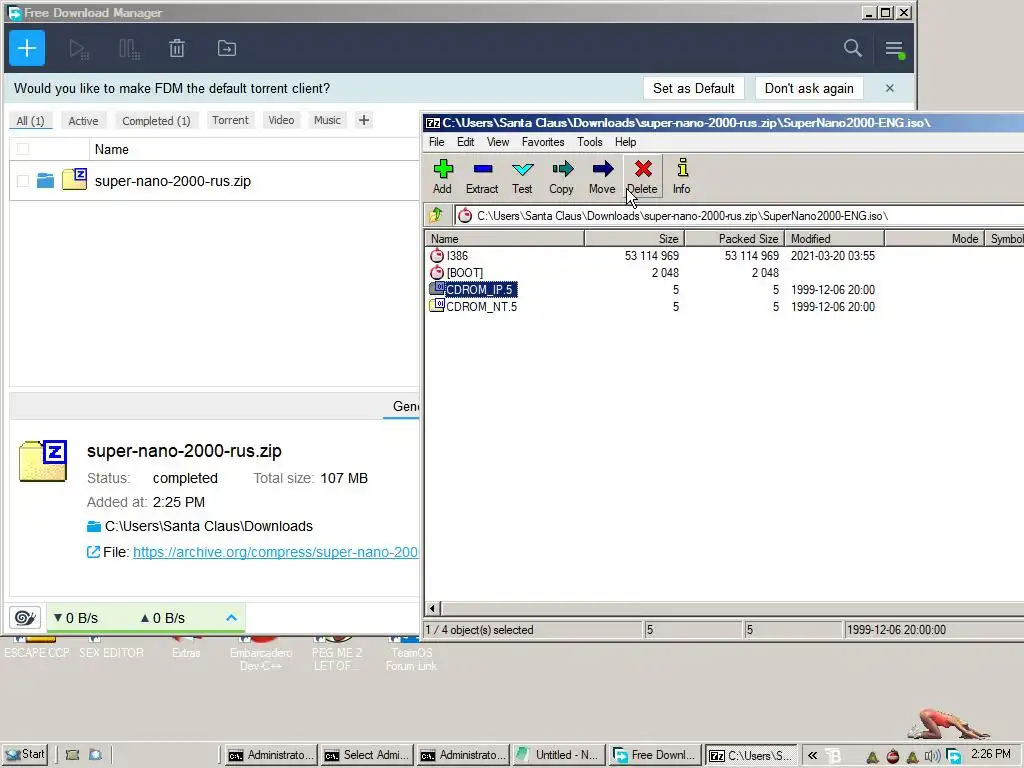Click the Extract button in 7-Zip toolbar

(482, 176)
